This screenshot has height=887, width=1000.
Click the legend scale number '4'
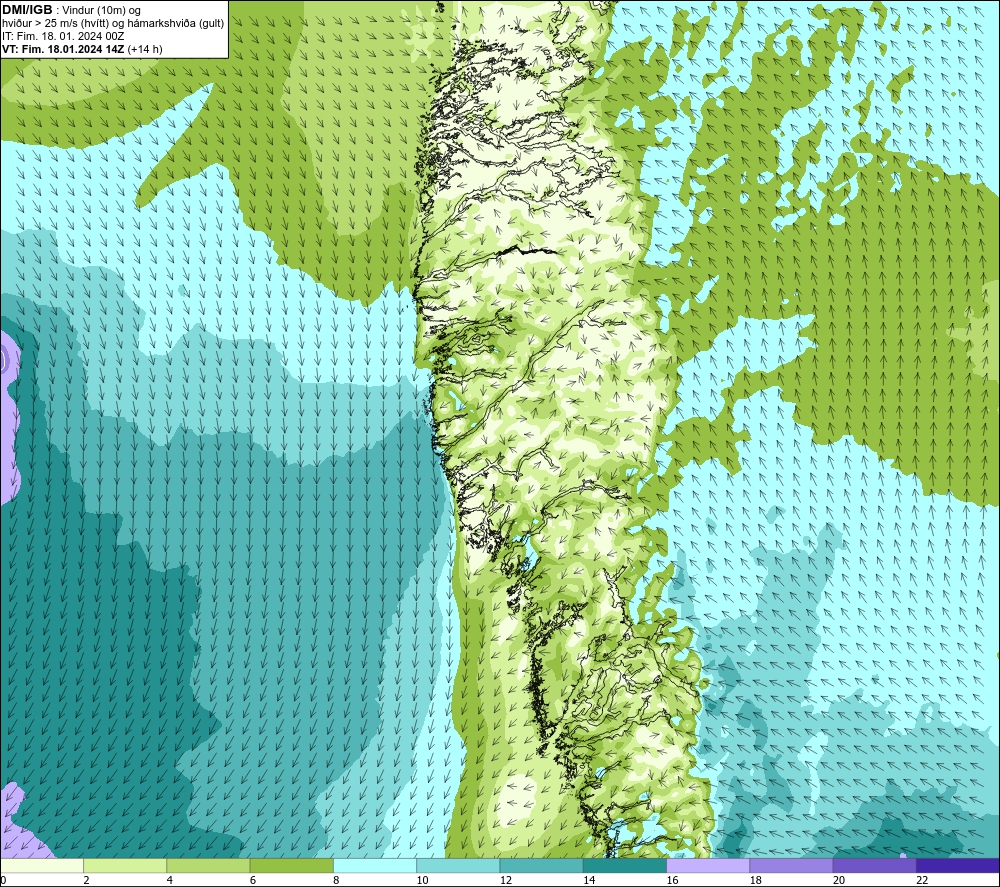point(170,880)
